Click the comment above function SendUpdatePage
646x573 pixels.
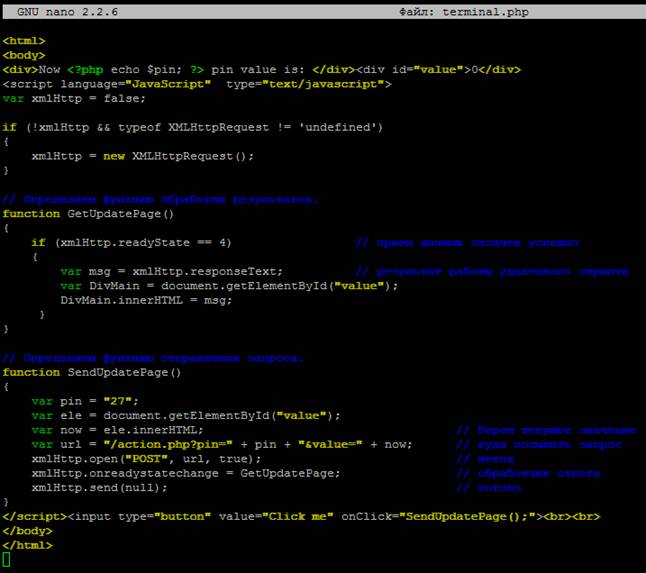click(153, 358)
